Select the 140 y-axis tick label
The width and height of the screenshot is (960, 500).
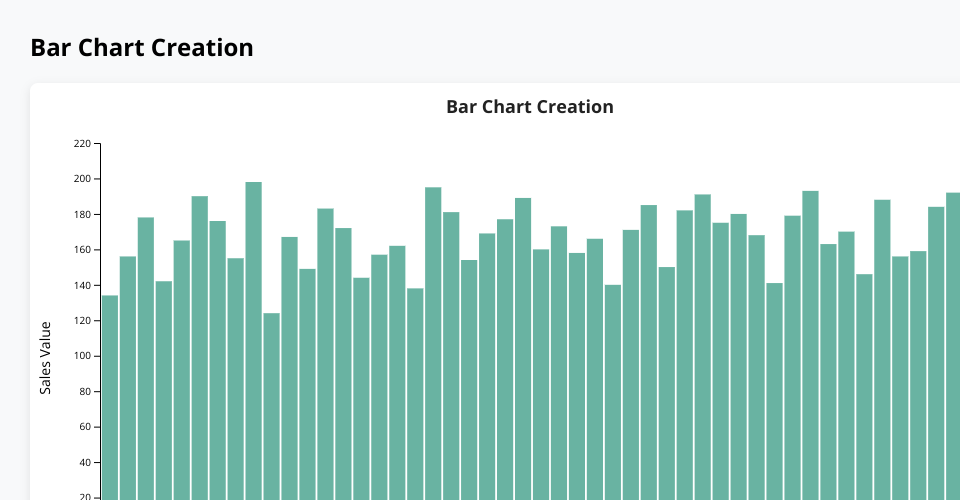[82, 286]
